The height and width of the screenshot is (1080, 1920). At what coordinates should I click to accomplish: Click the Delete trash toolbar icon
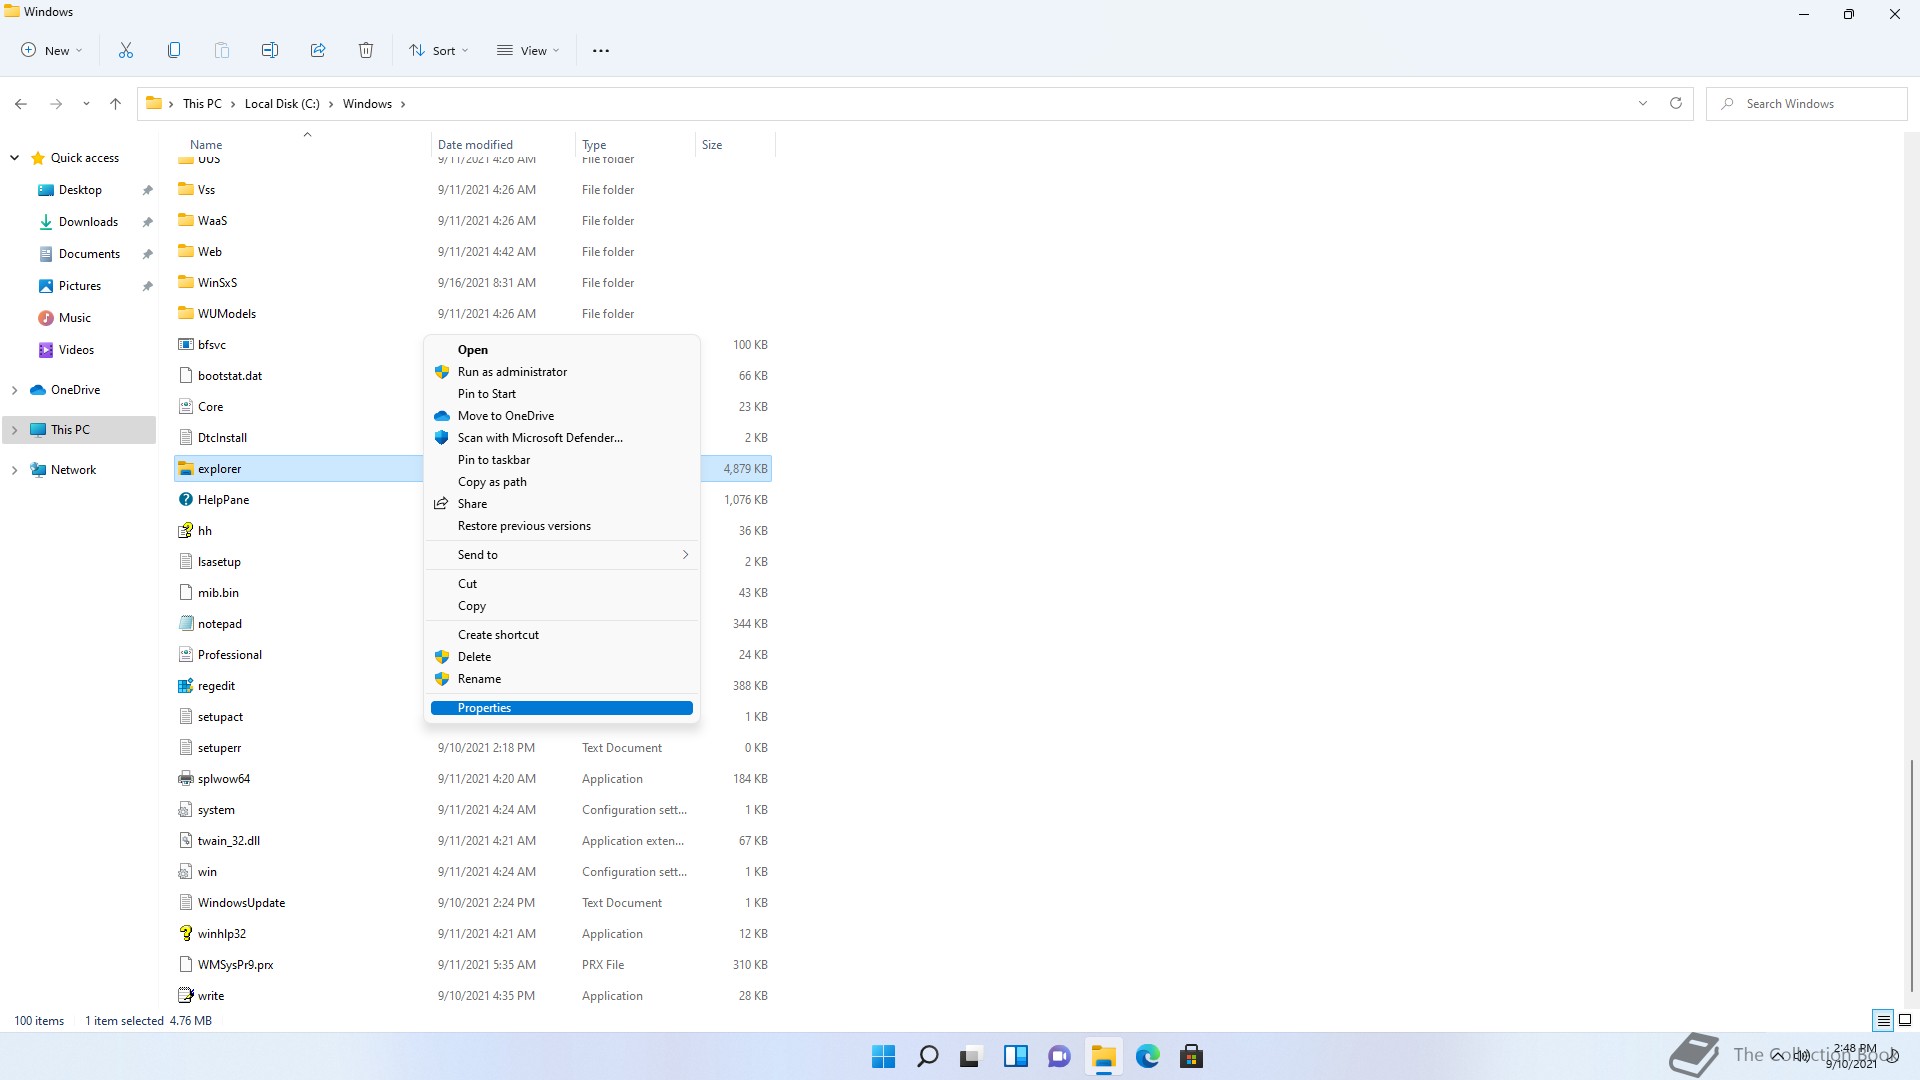click(x=366, y=50)
